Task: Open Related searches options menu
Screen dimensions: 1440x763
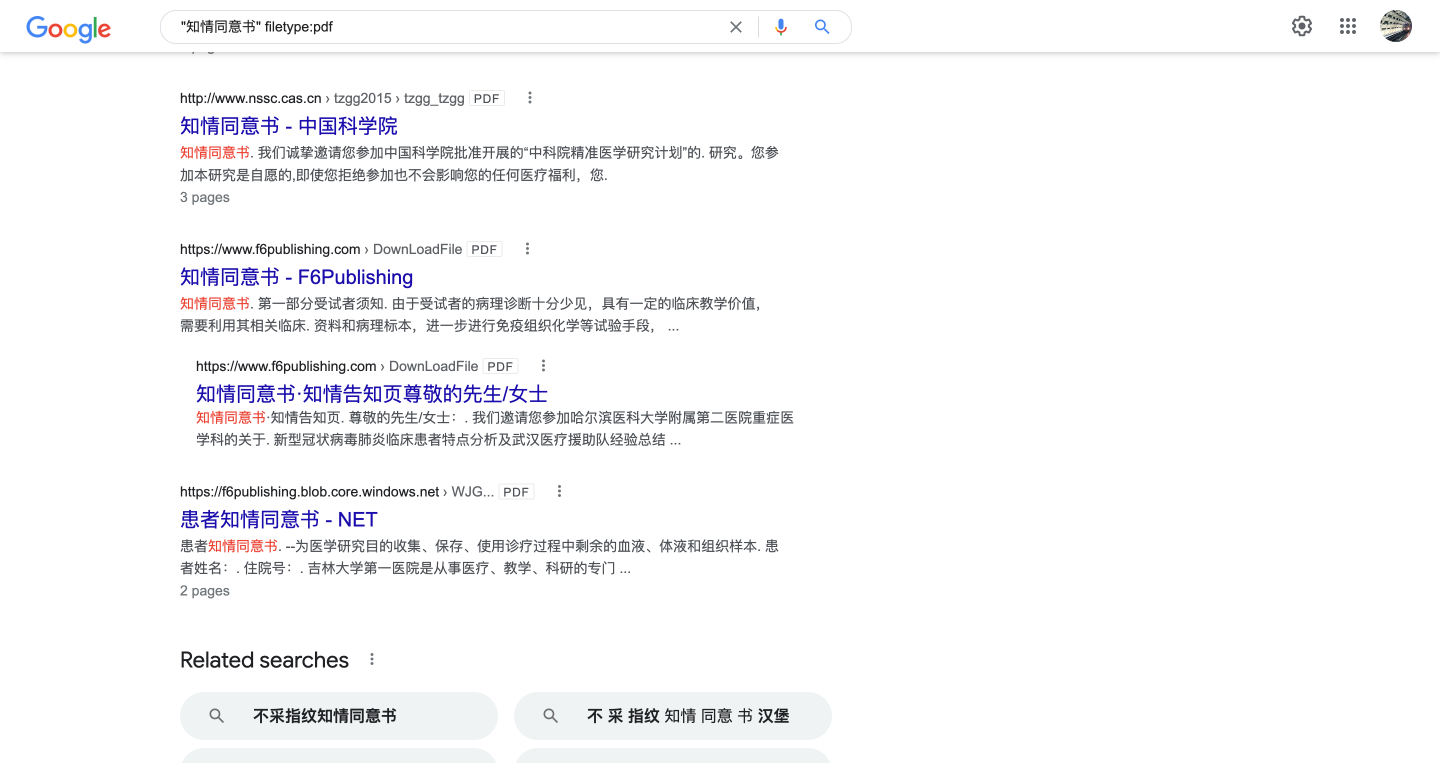Action: [372, 659]
